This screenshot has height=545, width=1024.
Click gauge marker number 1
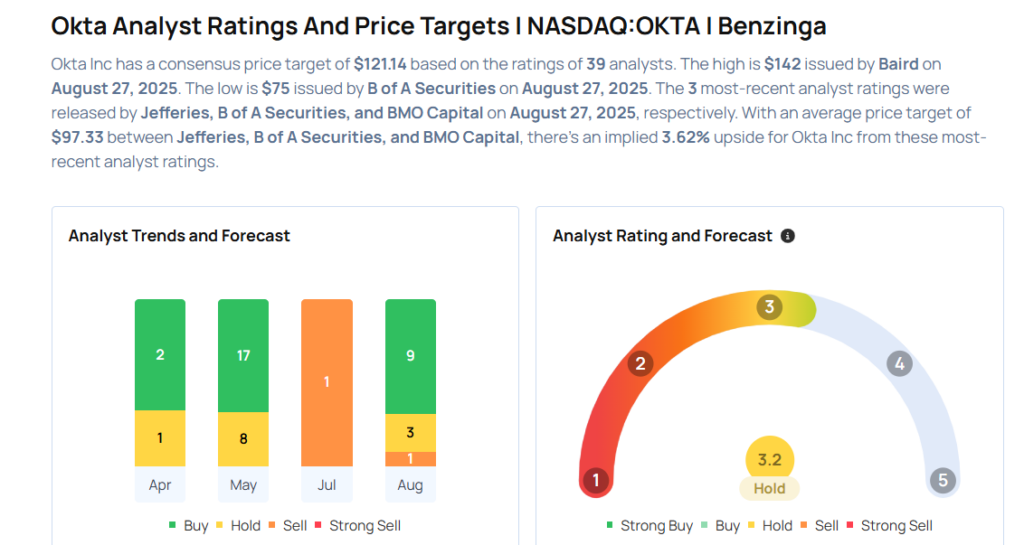(x=596, y=480)
